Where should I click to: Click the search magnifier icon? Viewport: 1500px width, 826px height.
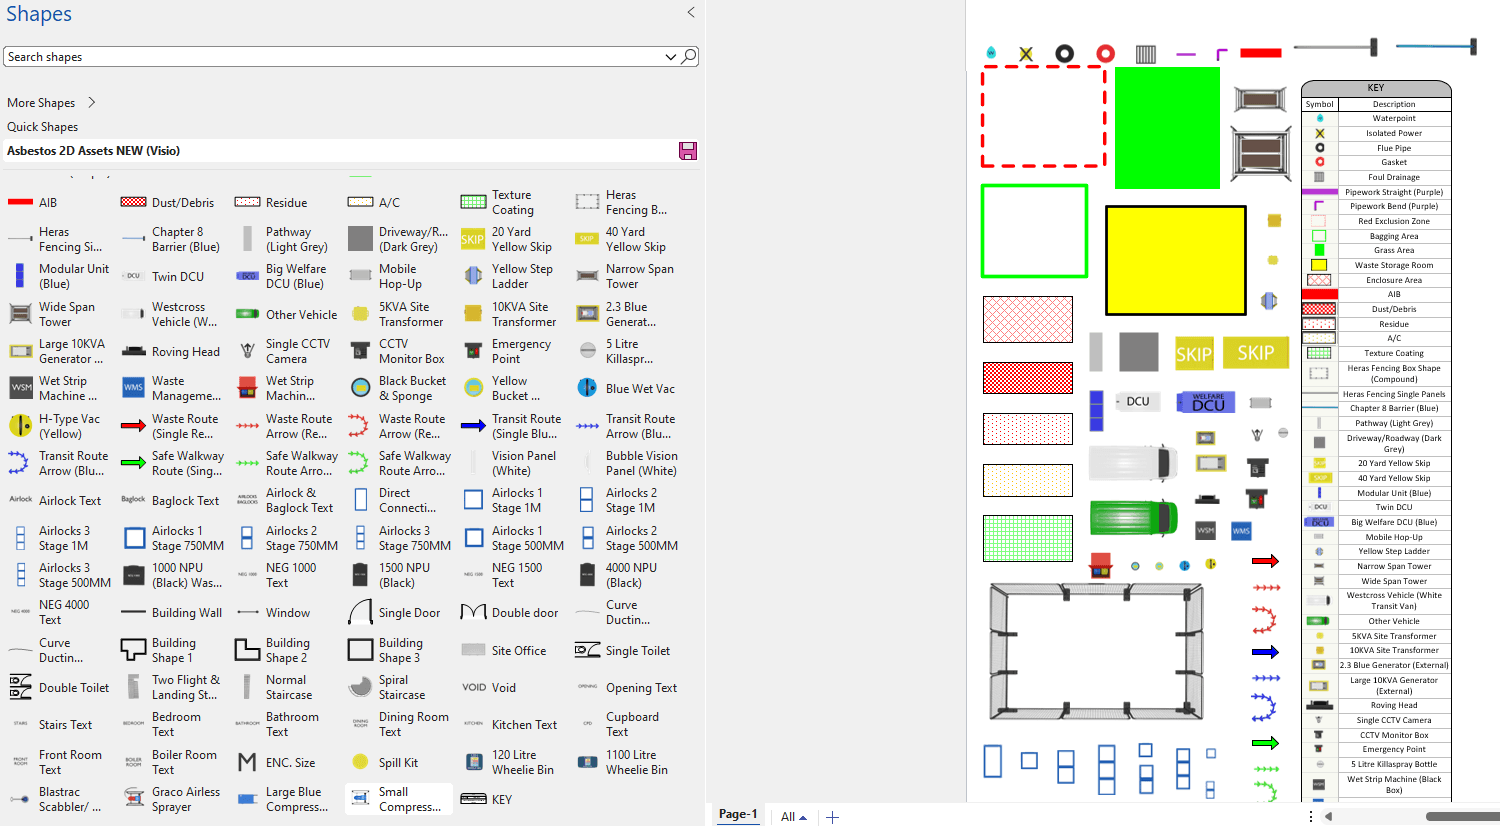tap(689, 57)
